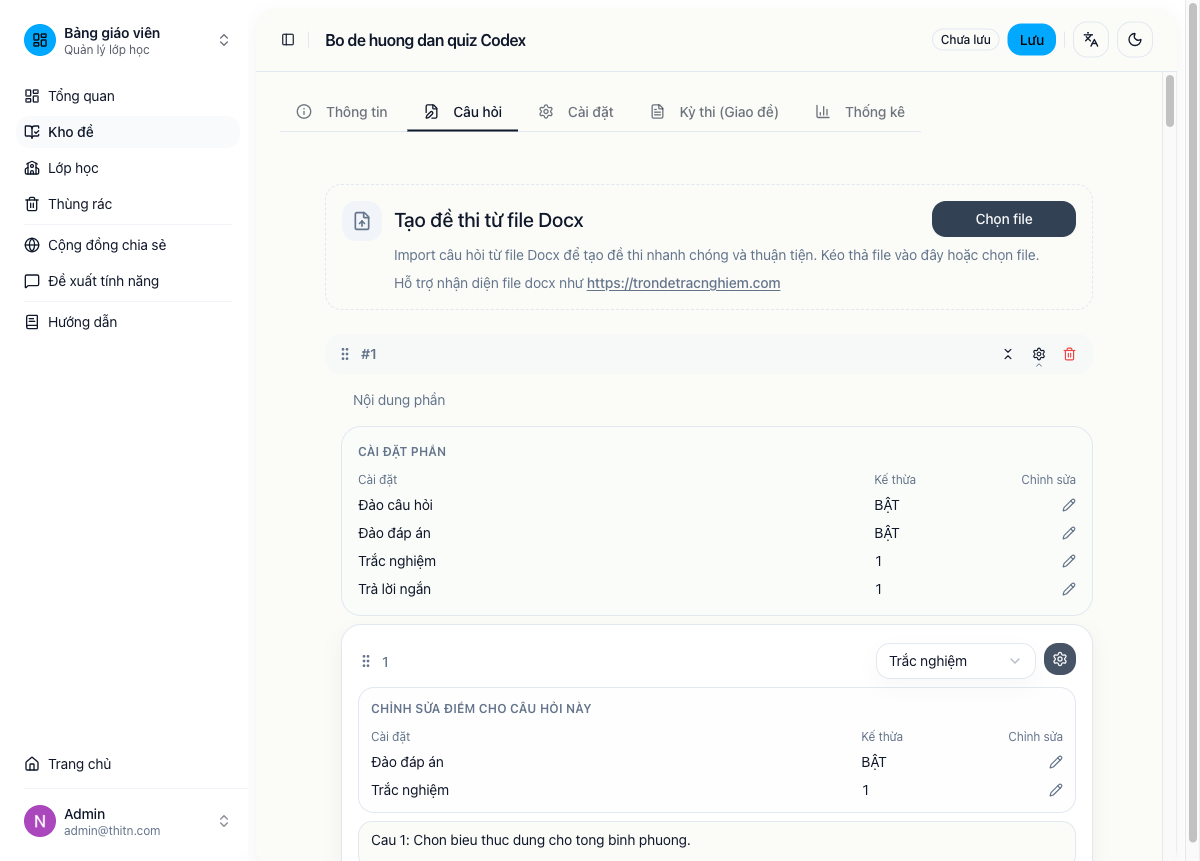
Task: Click the Bảng giáo viên logo icon
Action: pos(40,40)
